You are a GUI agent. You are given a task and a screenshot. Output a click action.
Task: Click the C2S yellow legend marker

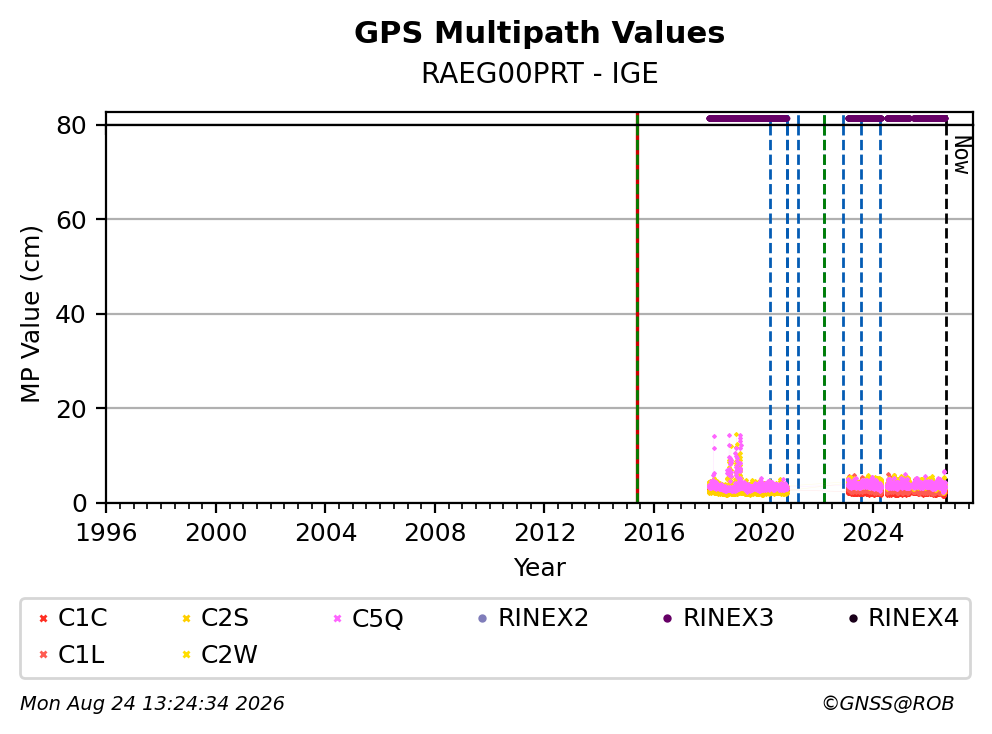coord(186,618)
